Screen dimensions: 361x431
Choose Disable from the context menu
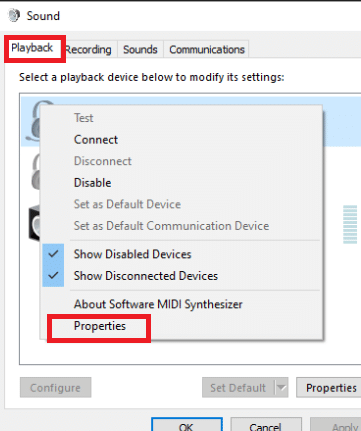pyautogui.click(x=92, y=183)
